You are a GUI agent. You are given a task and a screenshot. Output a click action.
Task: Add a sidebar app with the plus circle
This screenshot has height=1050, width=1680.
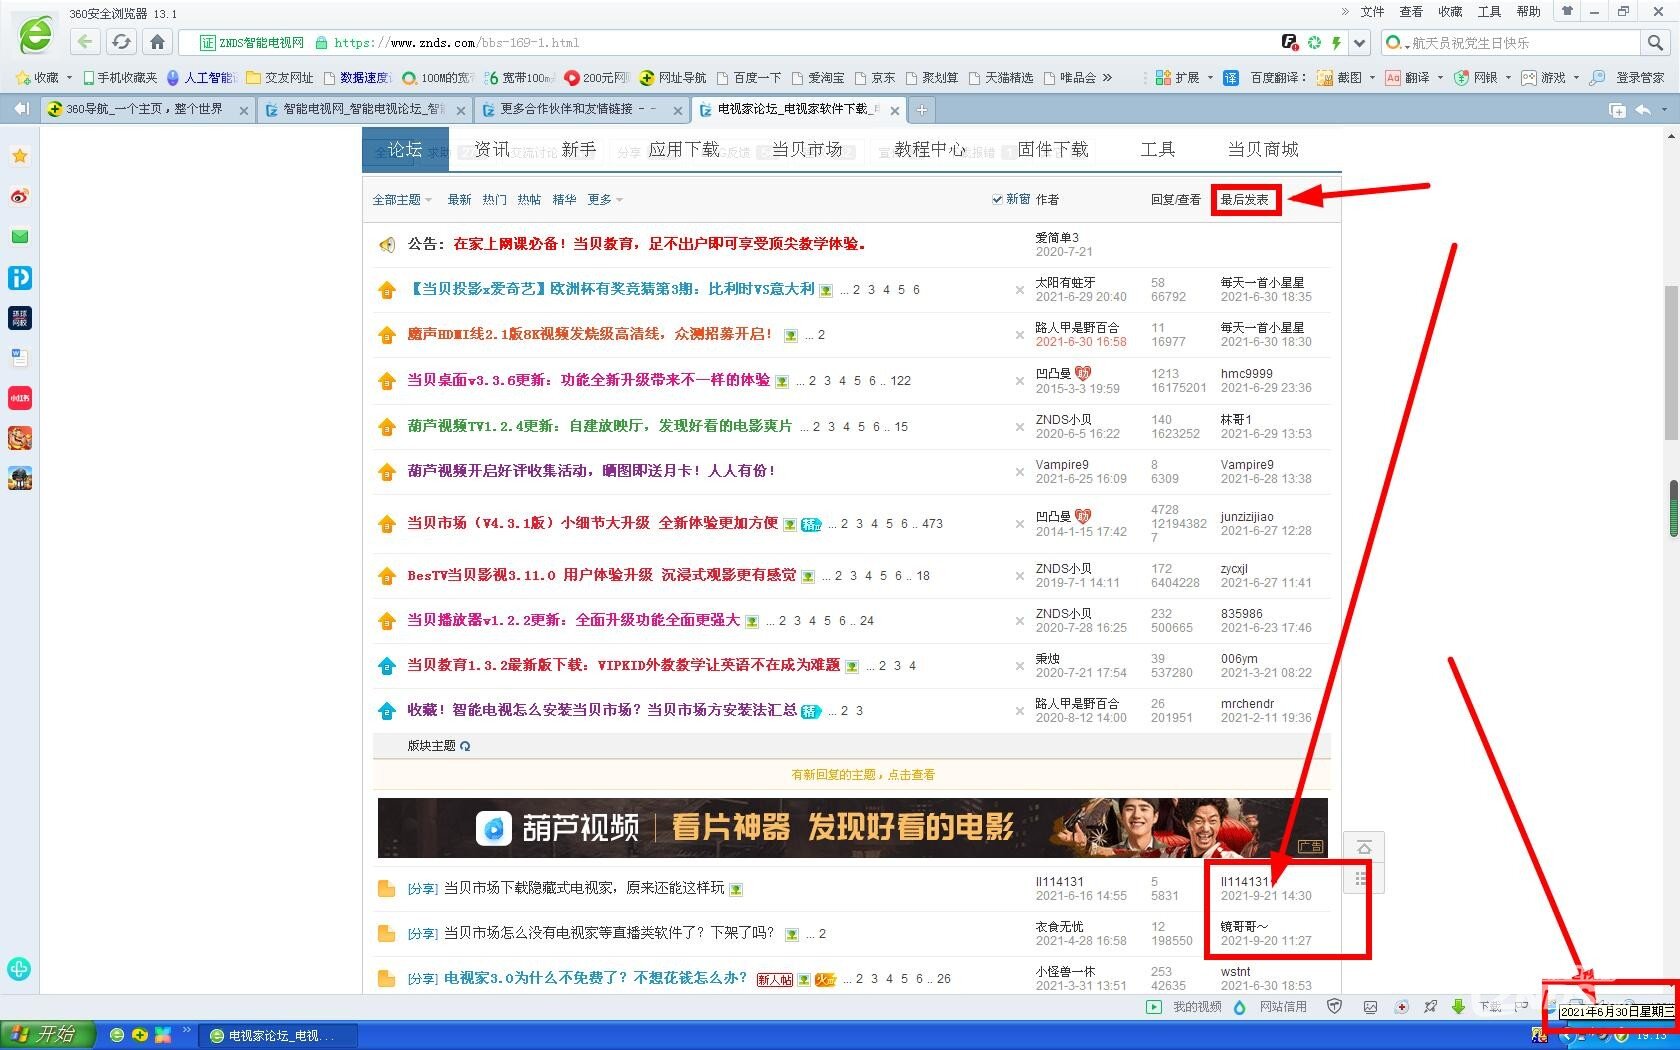pyautogui.click(x=19, y=969)
